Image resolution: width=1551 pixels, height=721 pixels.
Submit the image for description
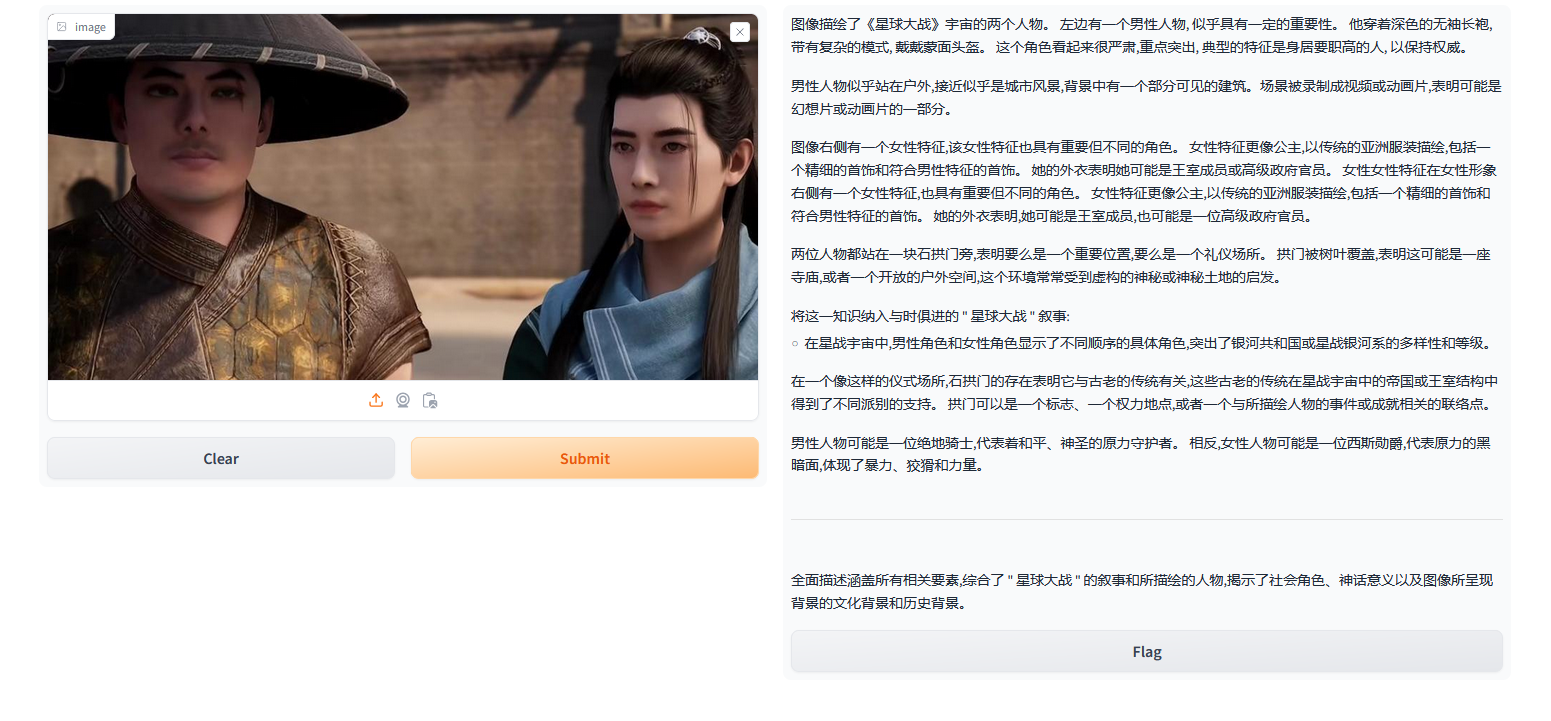coord(584,458)
